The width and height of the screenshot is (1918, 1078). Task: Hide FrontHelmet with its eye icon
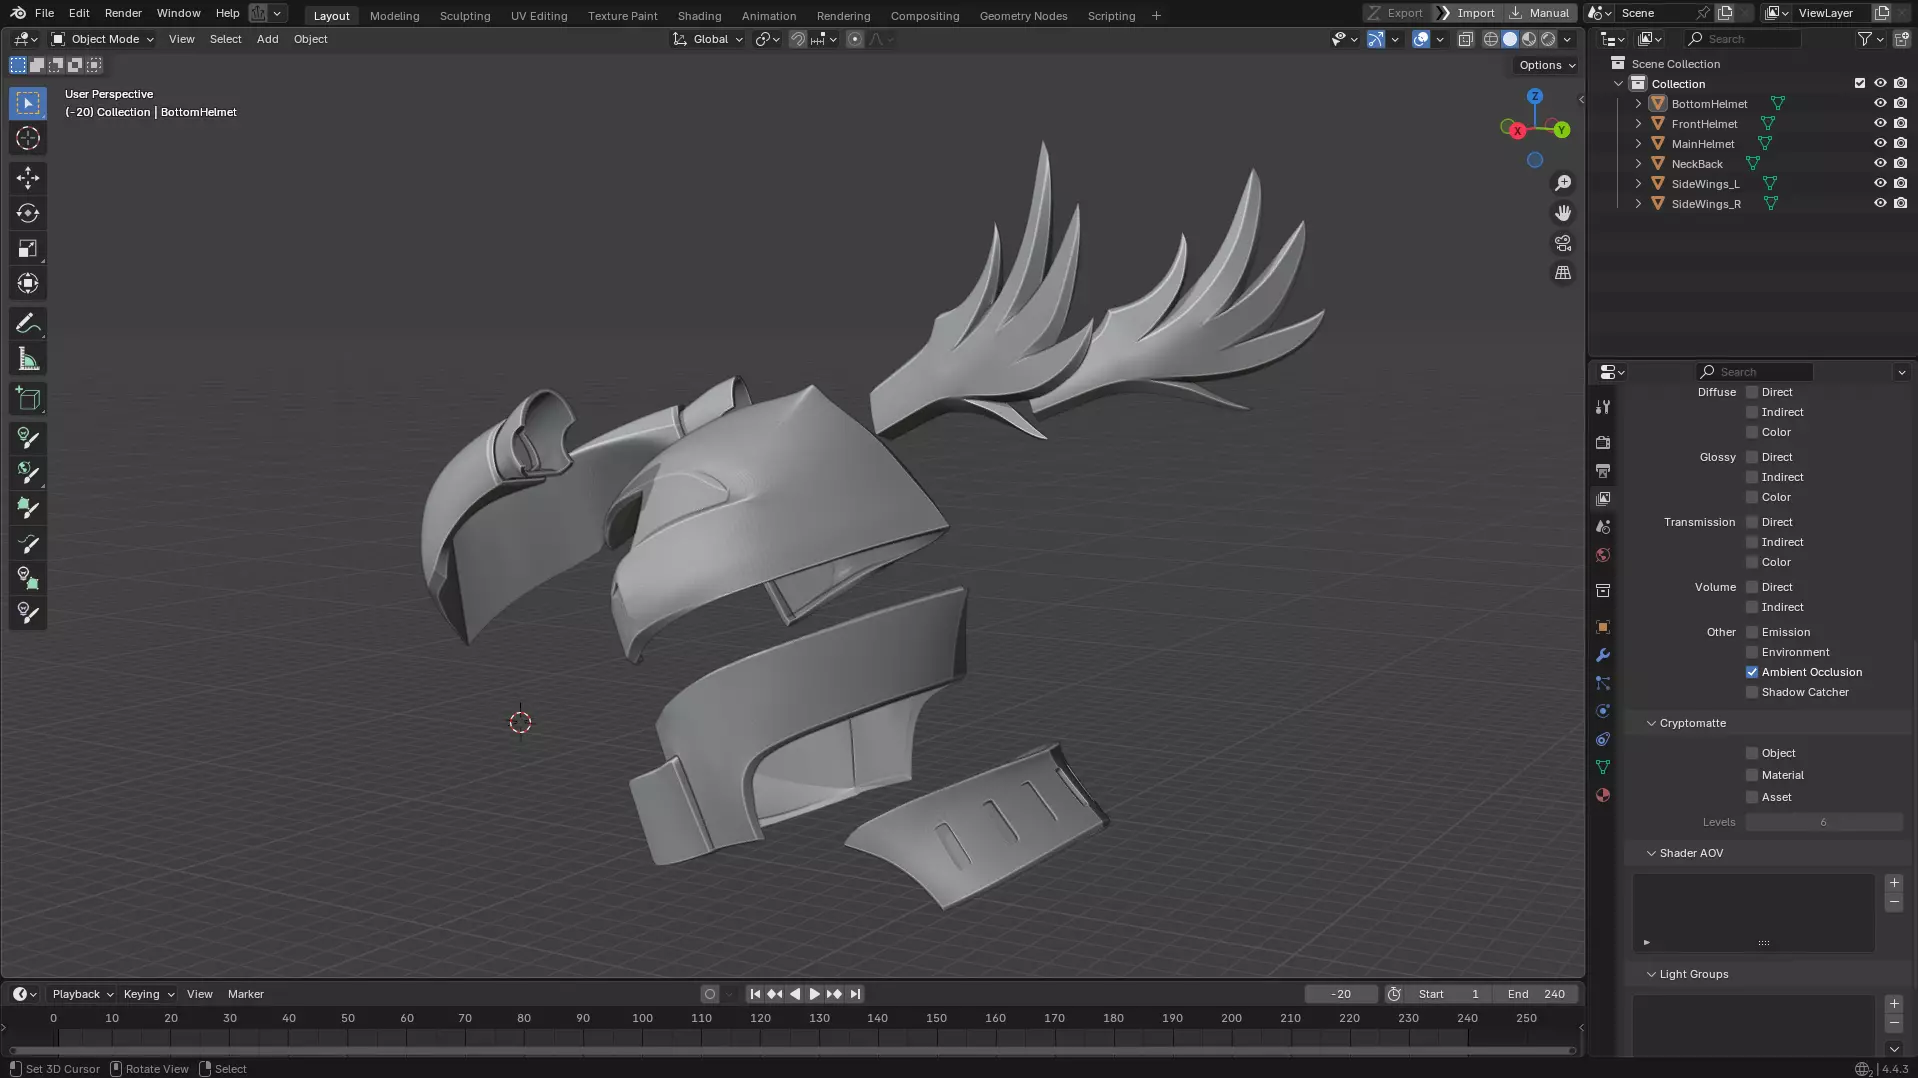(x=1880, y=123)
